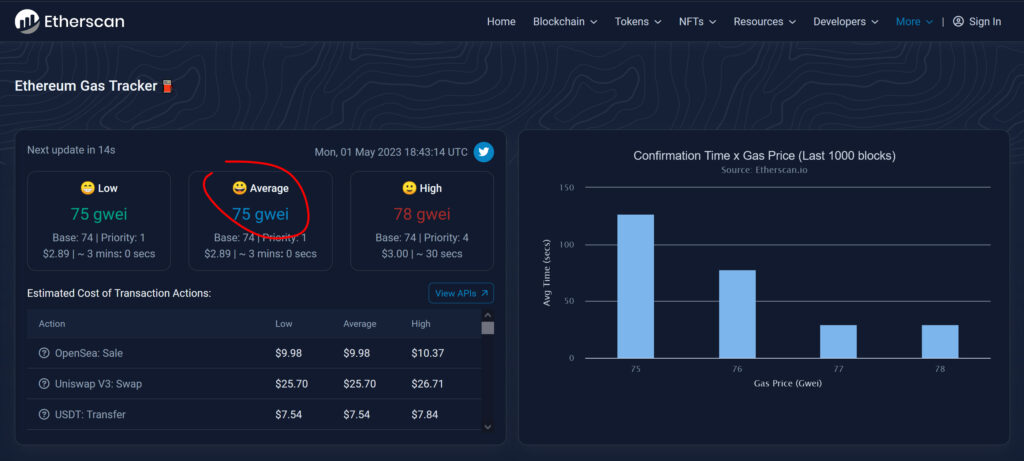
Task: Click the Twitter bird icon
Action: 484,152
